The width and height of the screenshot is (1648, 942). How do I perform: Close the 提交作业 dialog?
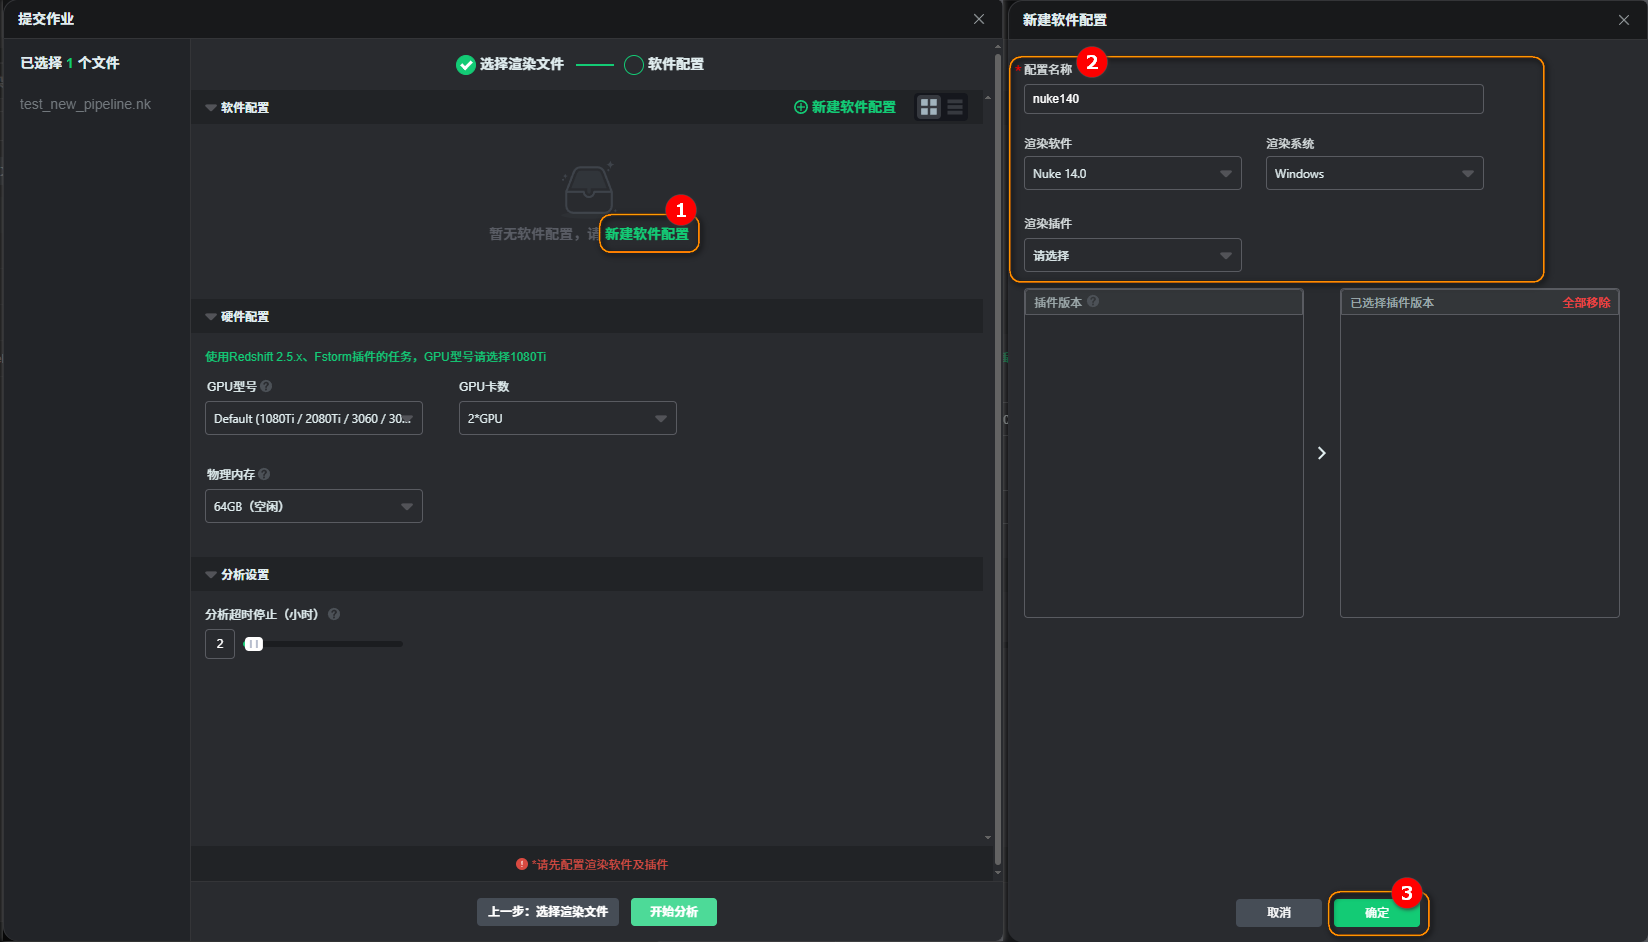click(x=979, y=19)
